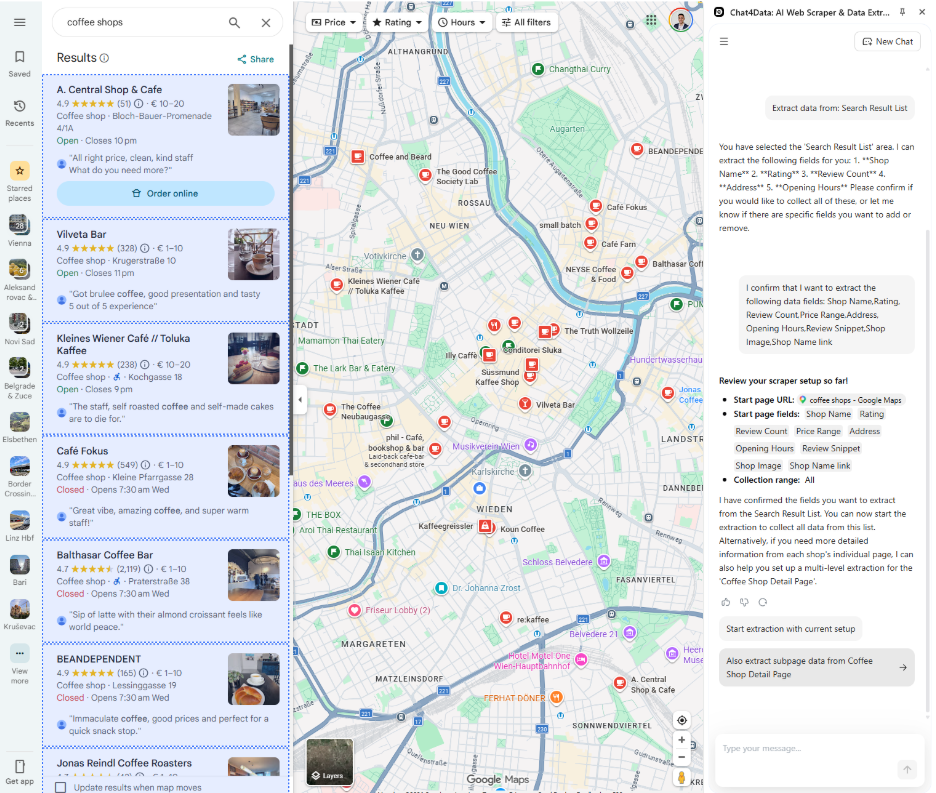Click the Vilveta Bar map pin
The height and width of the screenshot is (793, 936).
(525, 404)
